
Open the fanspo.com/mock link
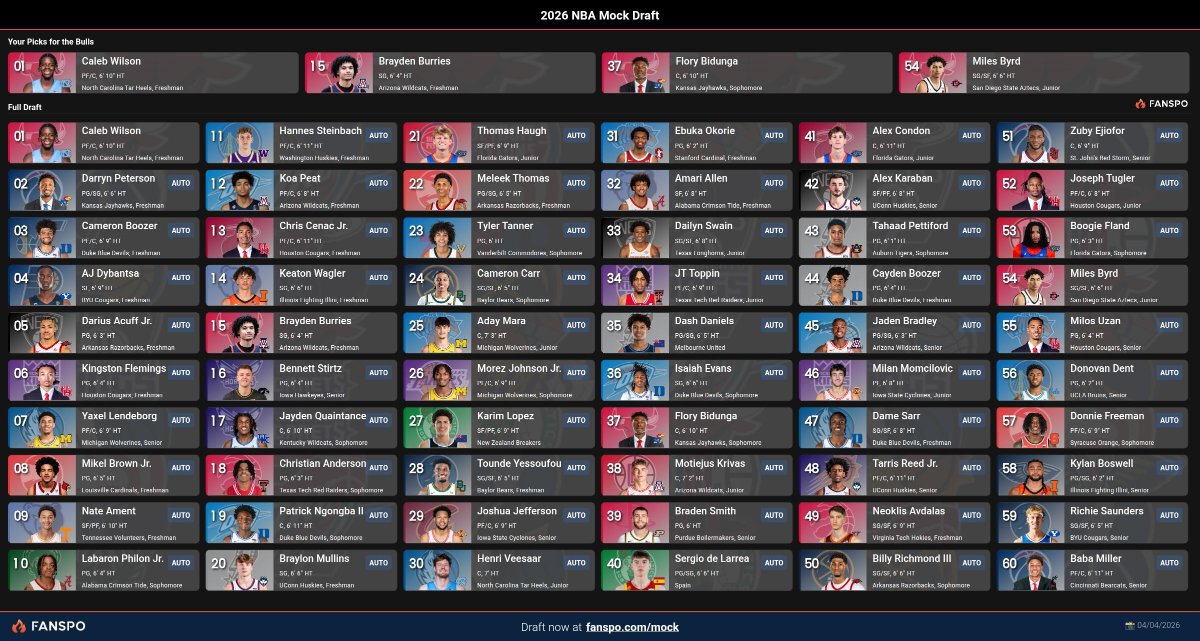(x=632, y=627)
